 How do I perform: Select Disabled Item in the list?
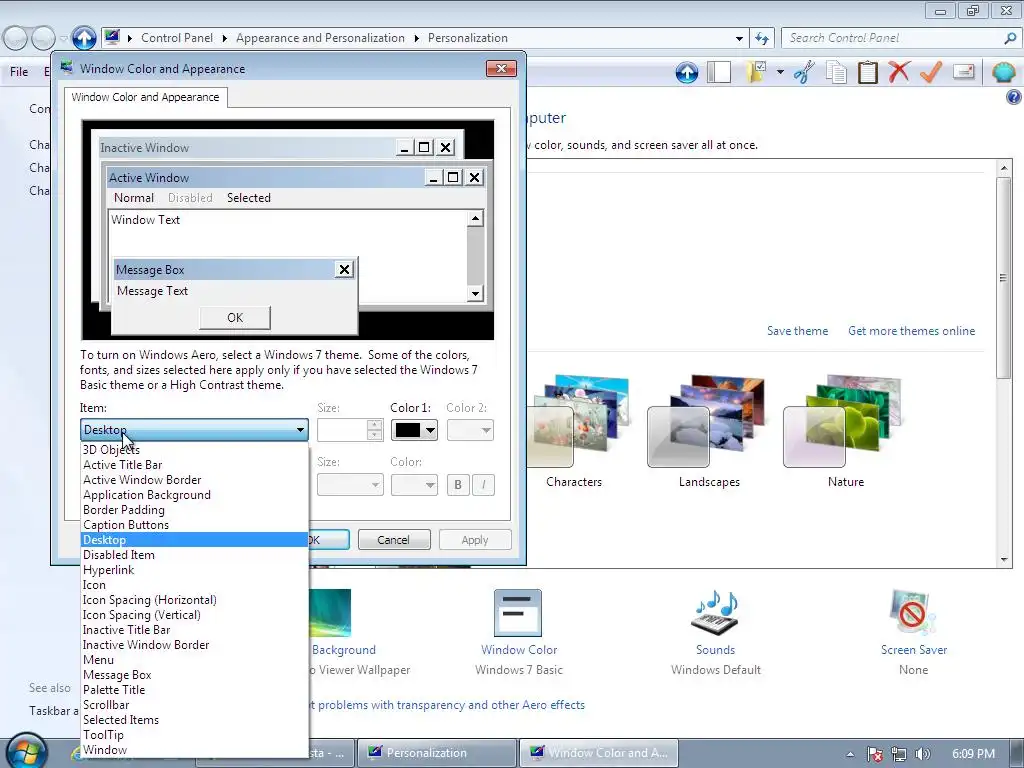[x=194, y=554]
